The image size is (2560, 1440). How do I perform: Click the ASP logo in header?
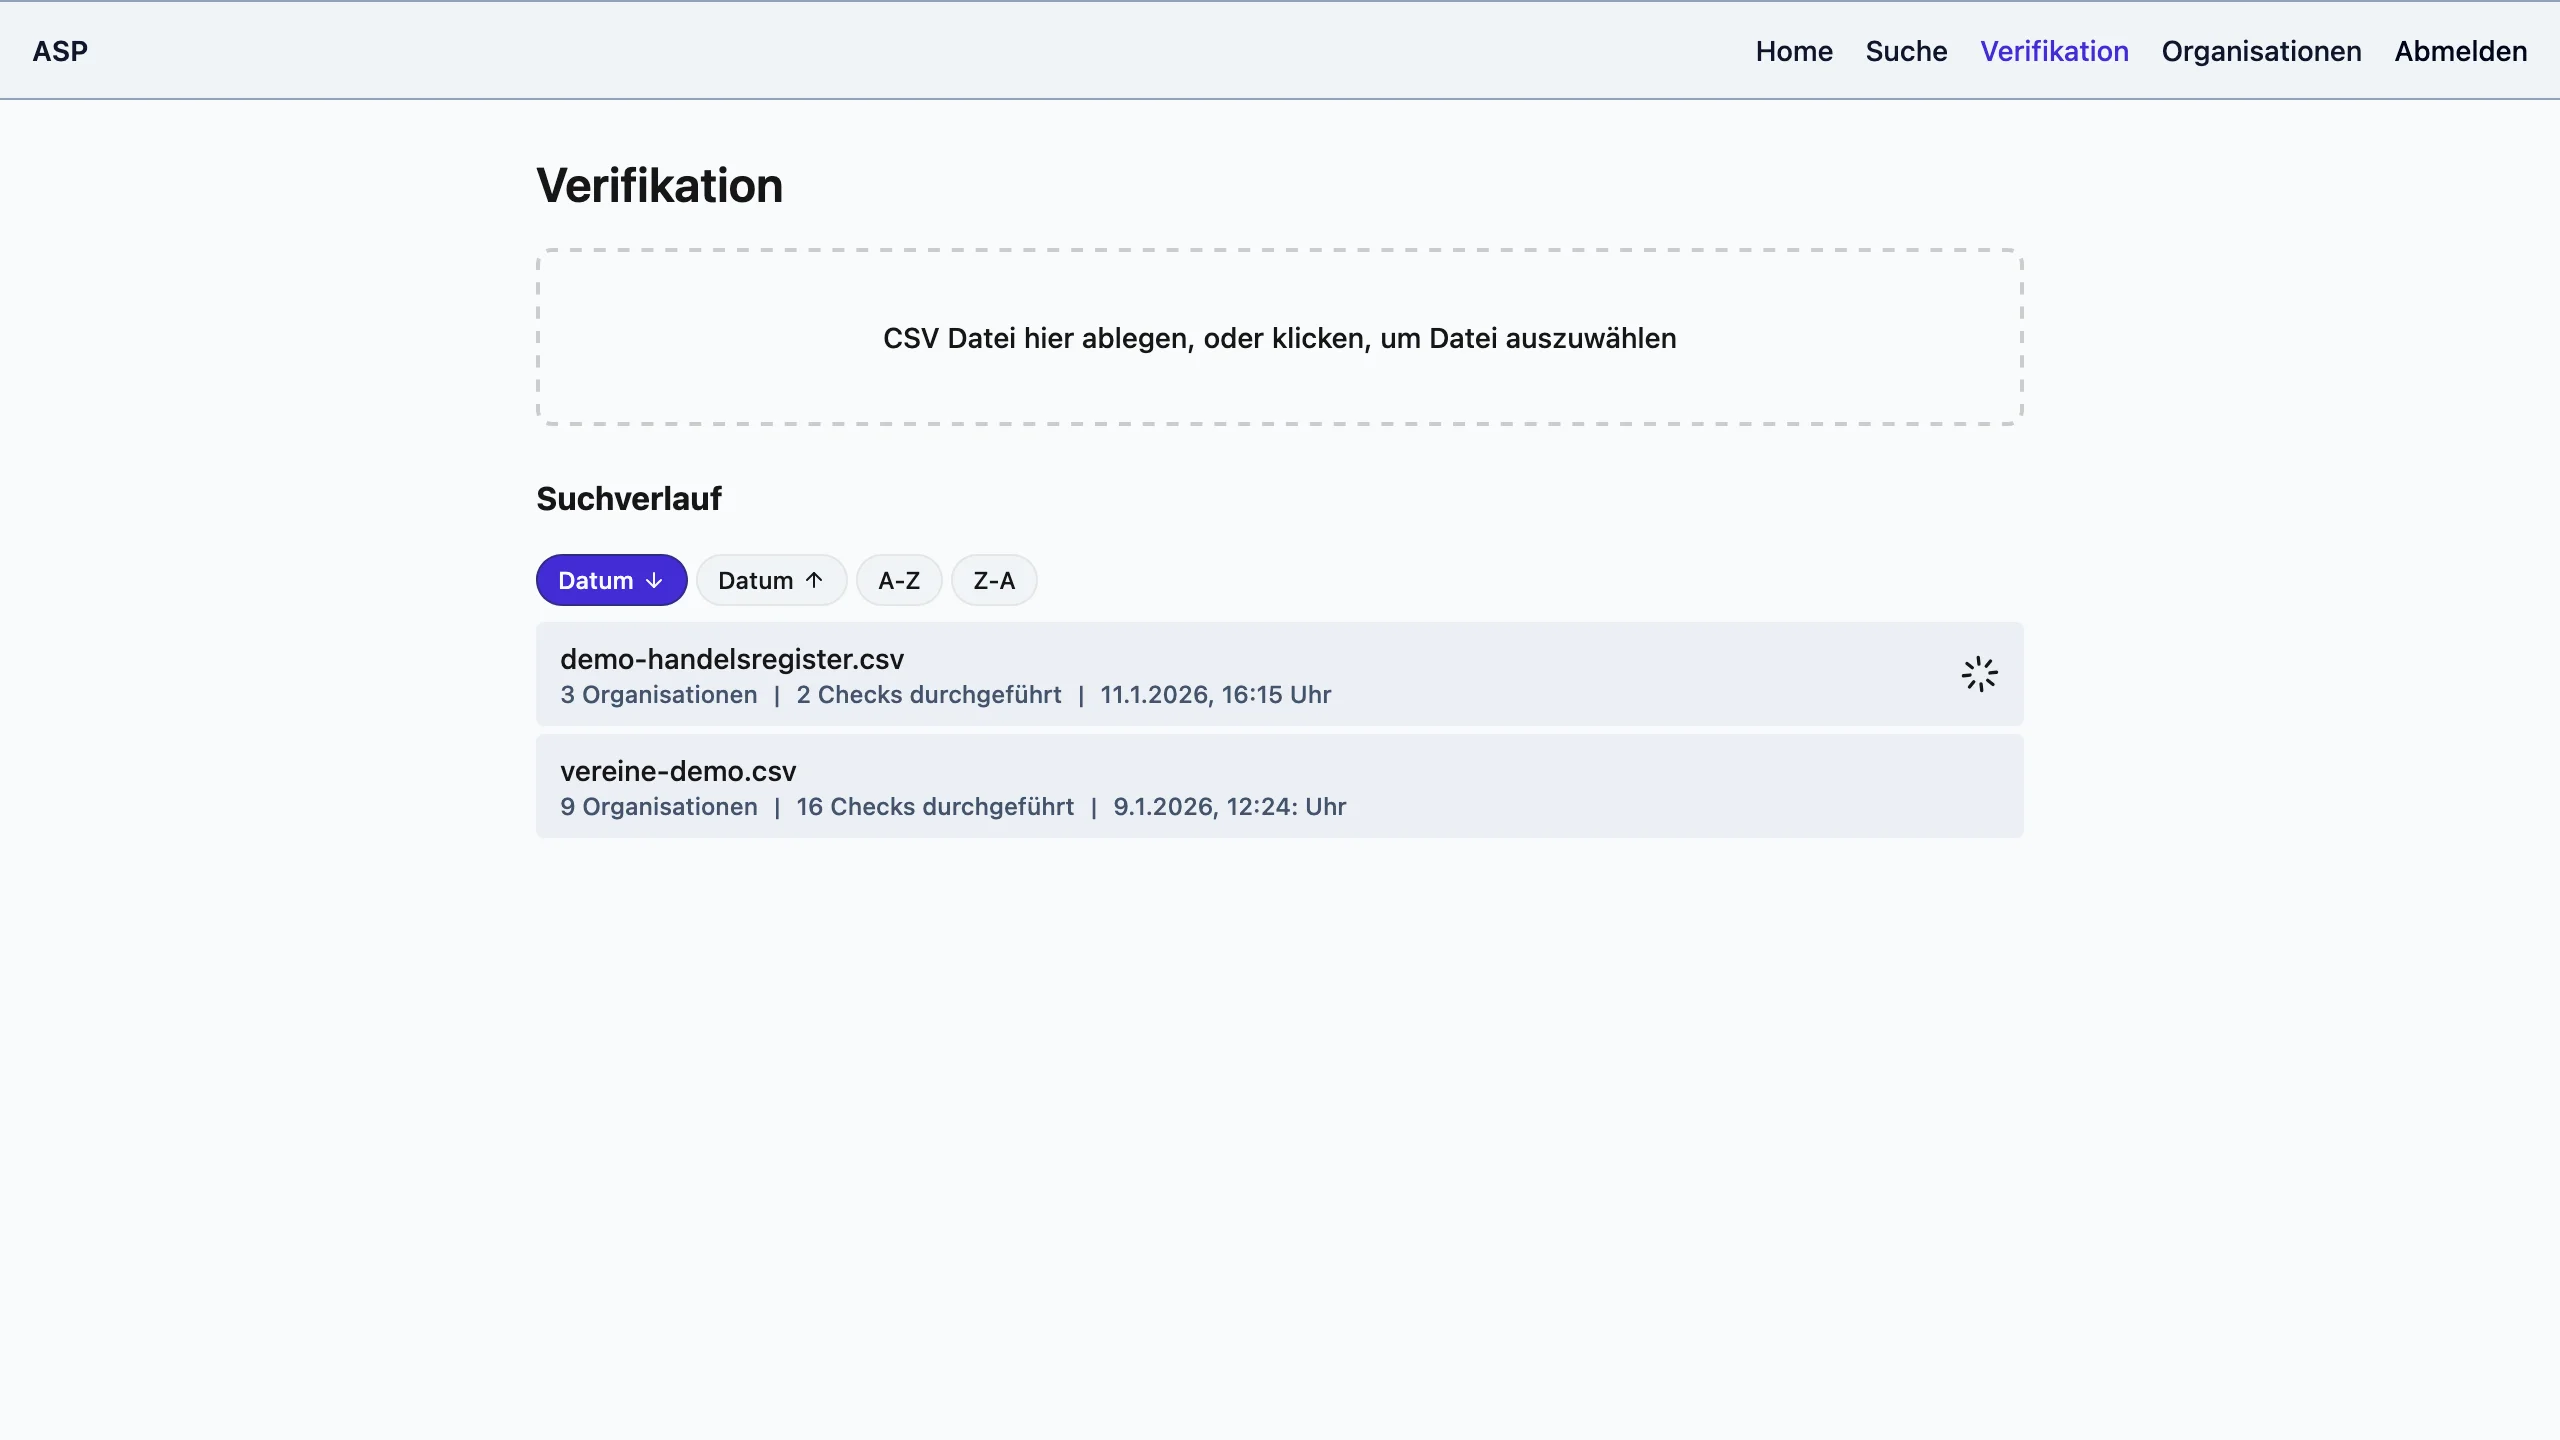pos(60,51)
